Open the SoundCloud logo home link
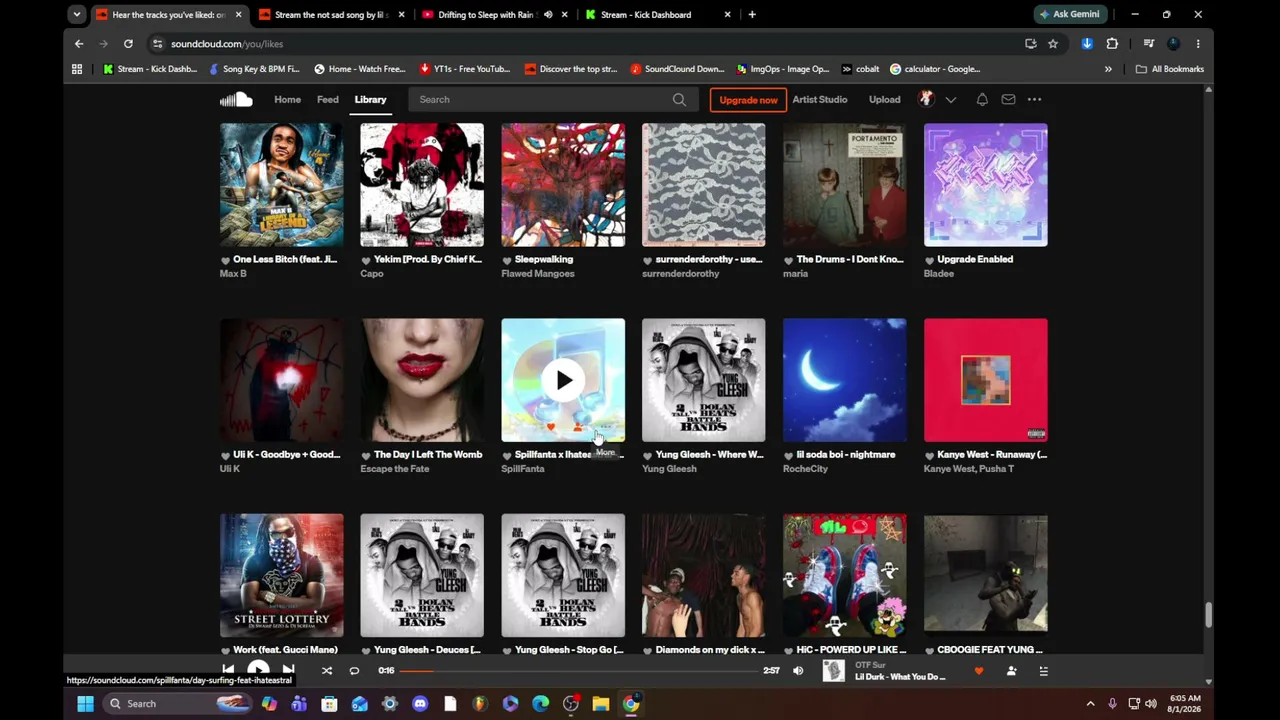 (236, 99)
